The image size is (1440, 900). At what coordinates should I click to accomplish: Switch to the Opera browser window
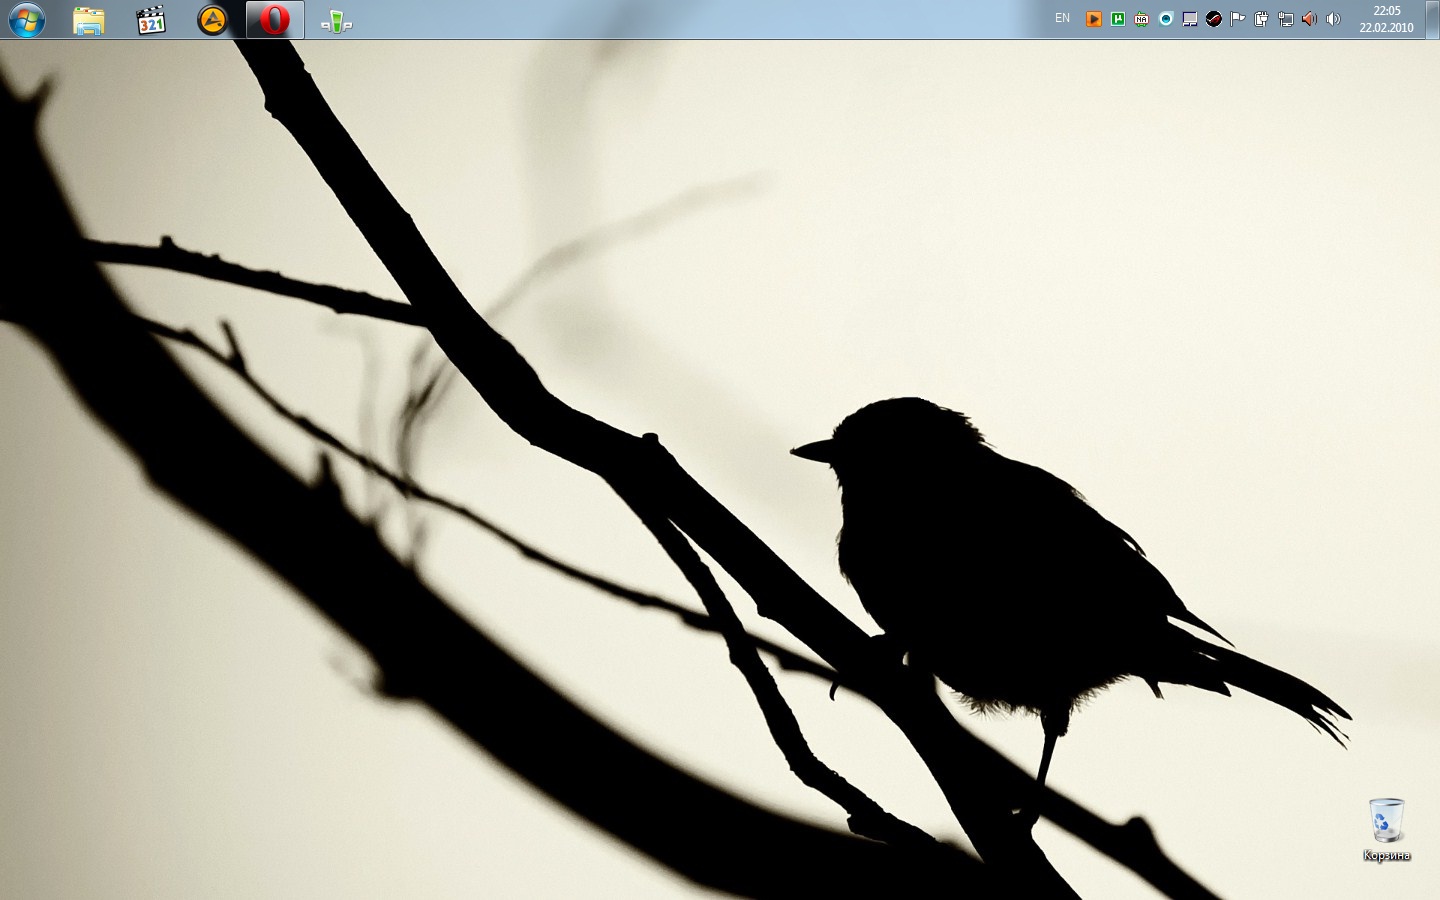click(275, 20)
